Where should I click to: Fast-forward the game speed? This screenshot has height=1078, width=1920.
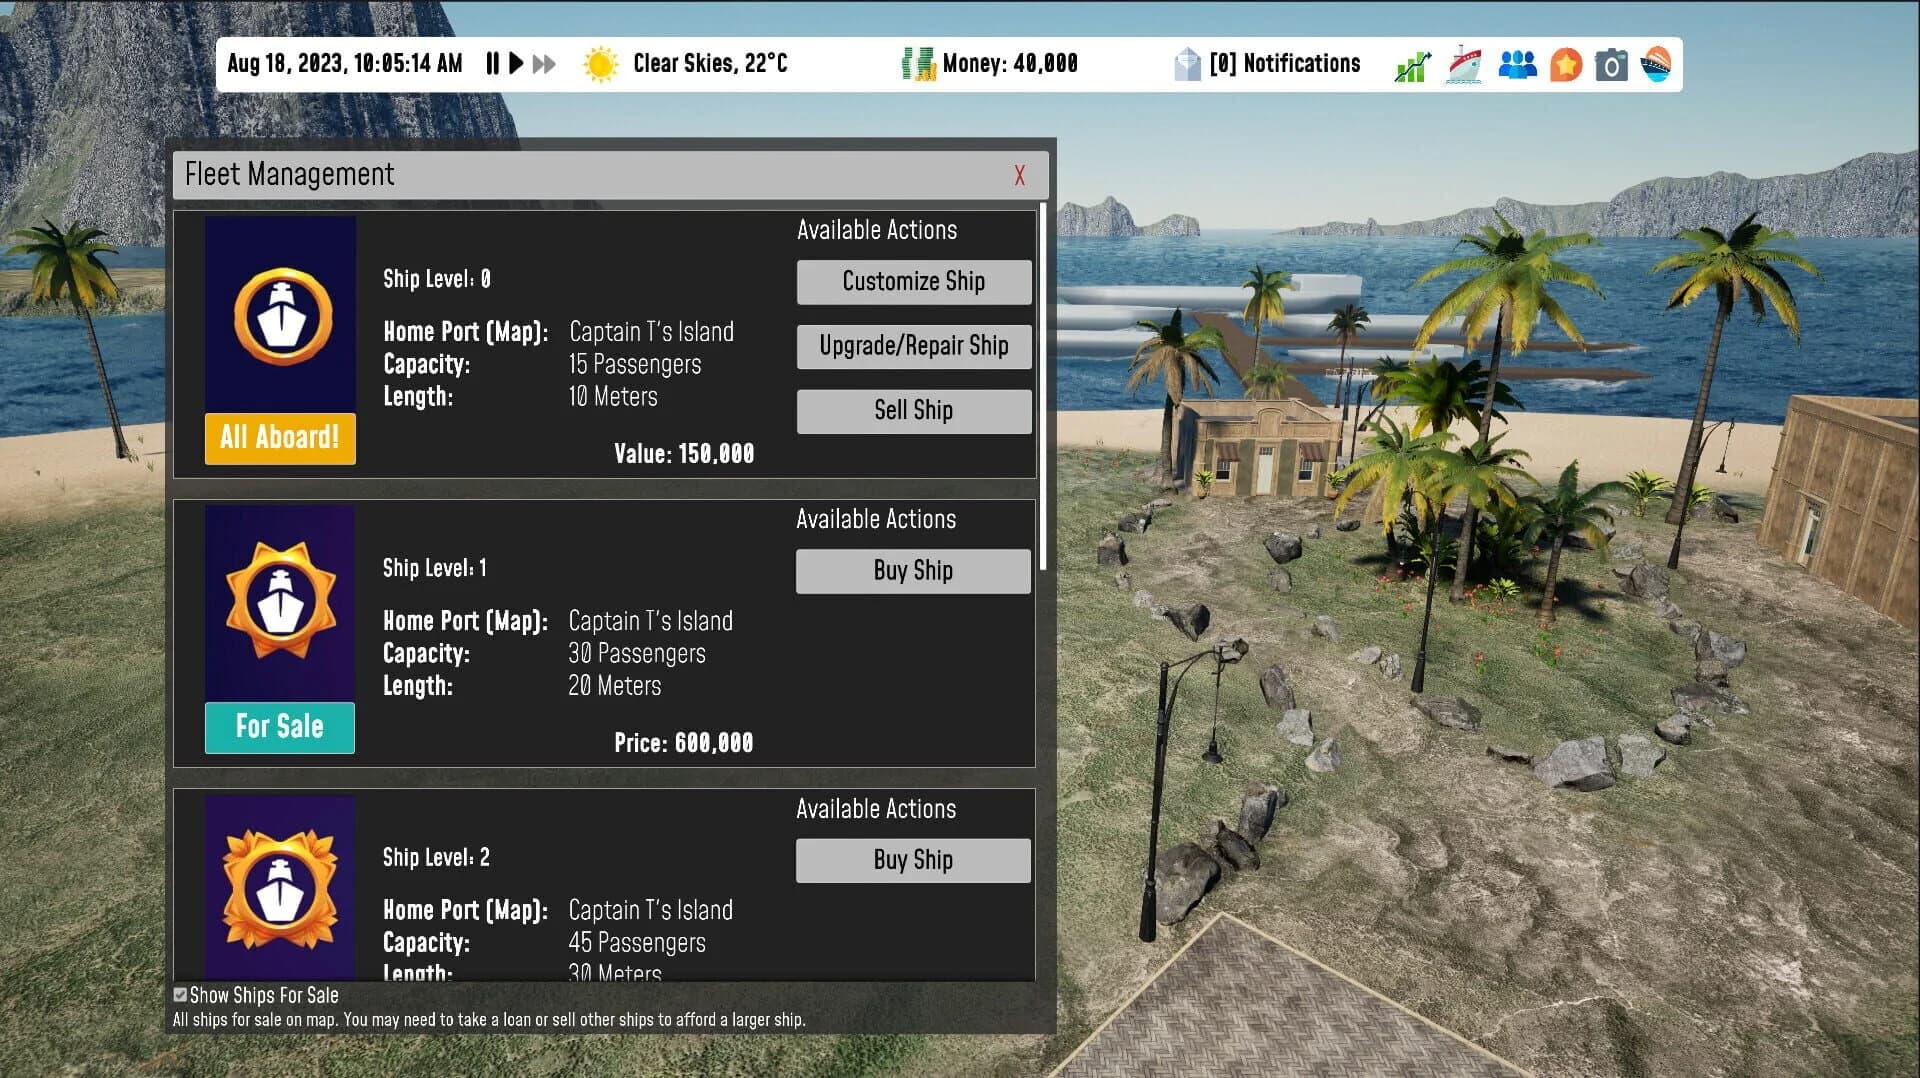tap(545, 63)
